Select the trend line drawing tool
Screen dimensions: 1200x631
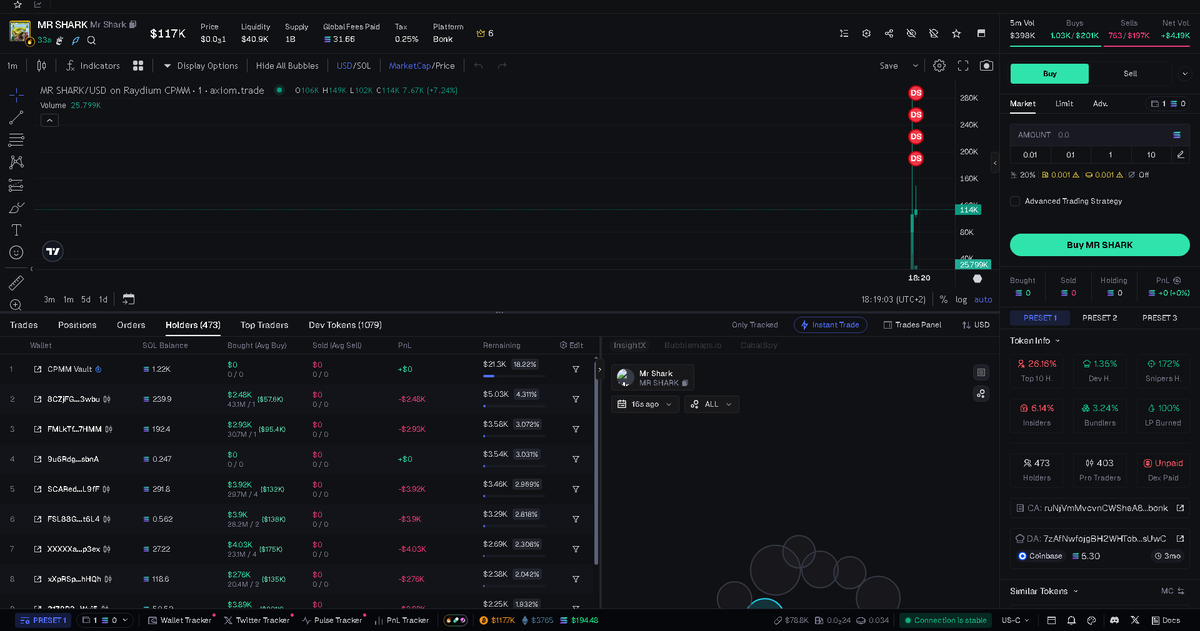(16, 117)
